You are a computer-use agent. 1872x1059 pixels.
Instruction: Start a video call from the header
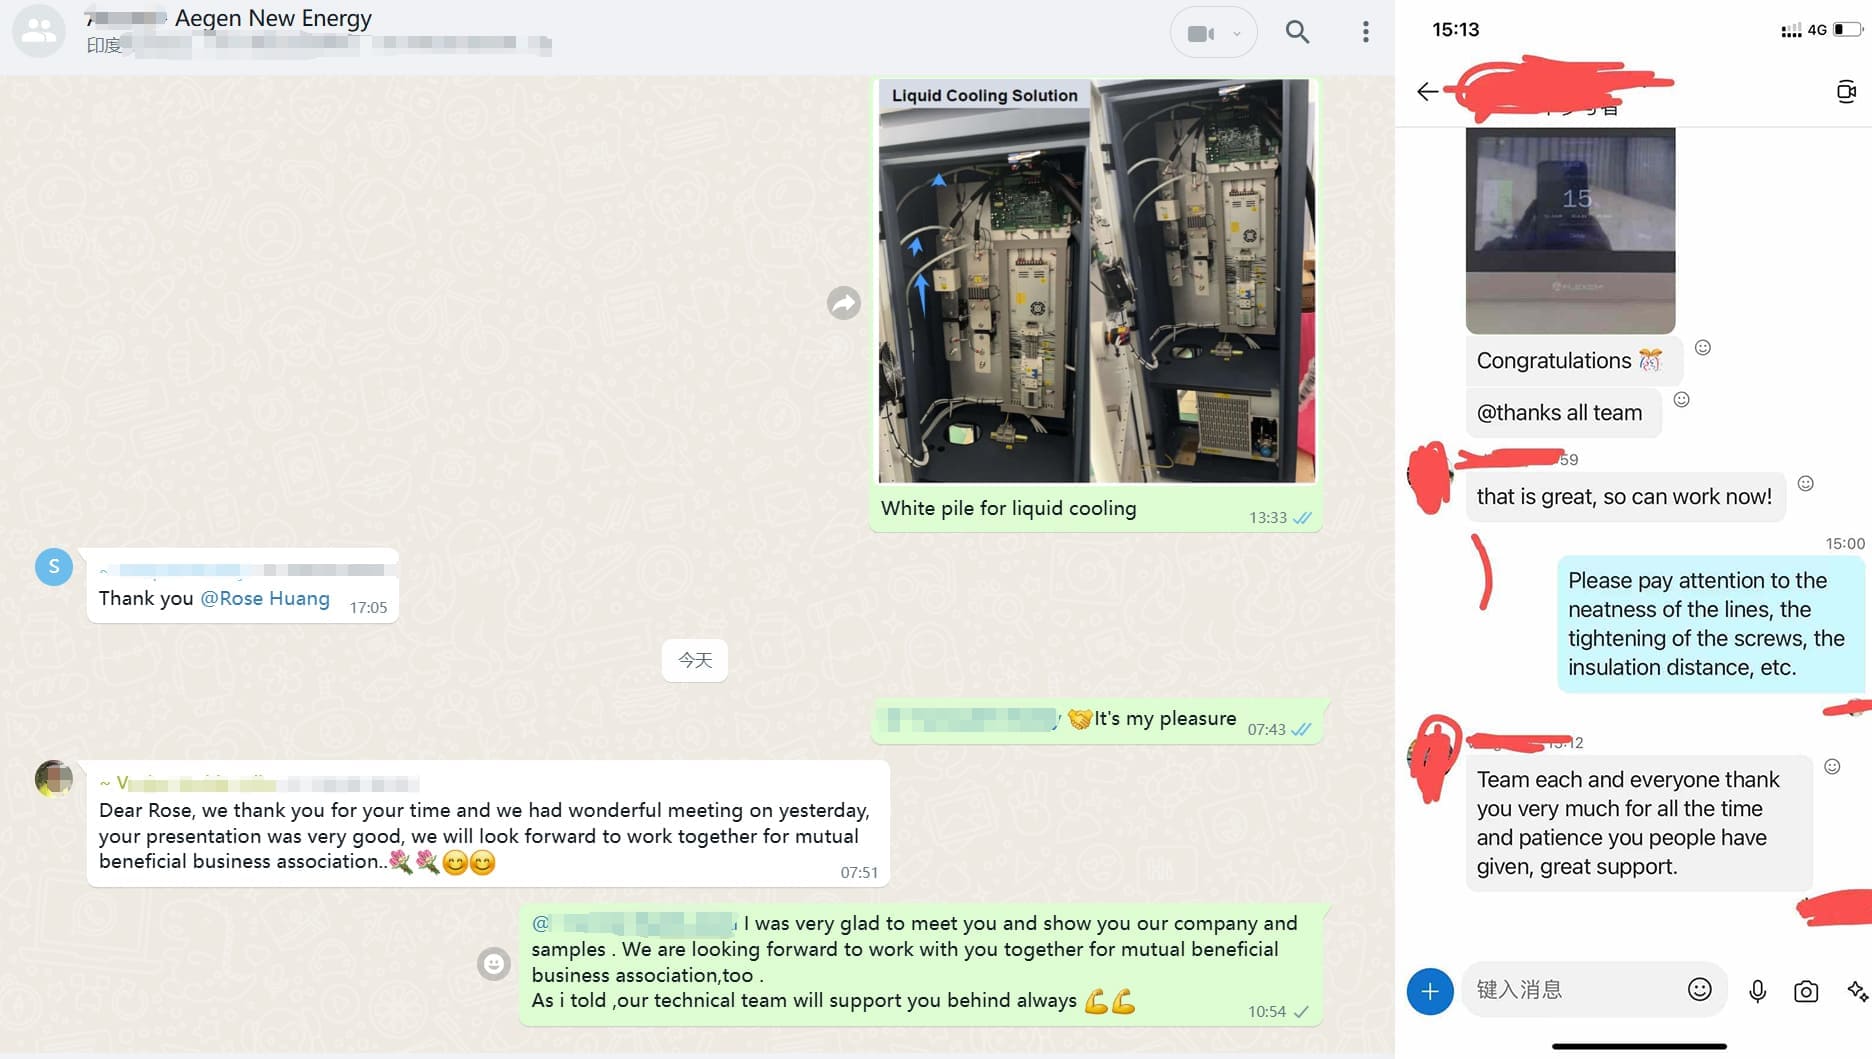point(1201,33)
